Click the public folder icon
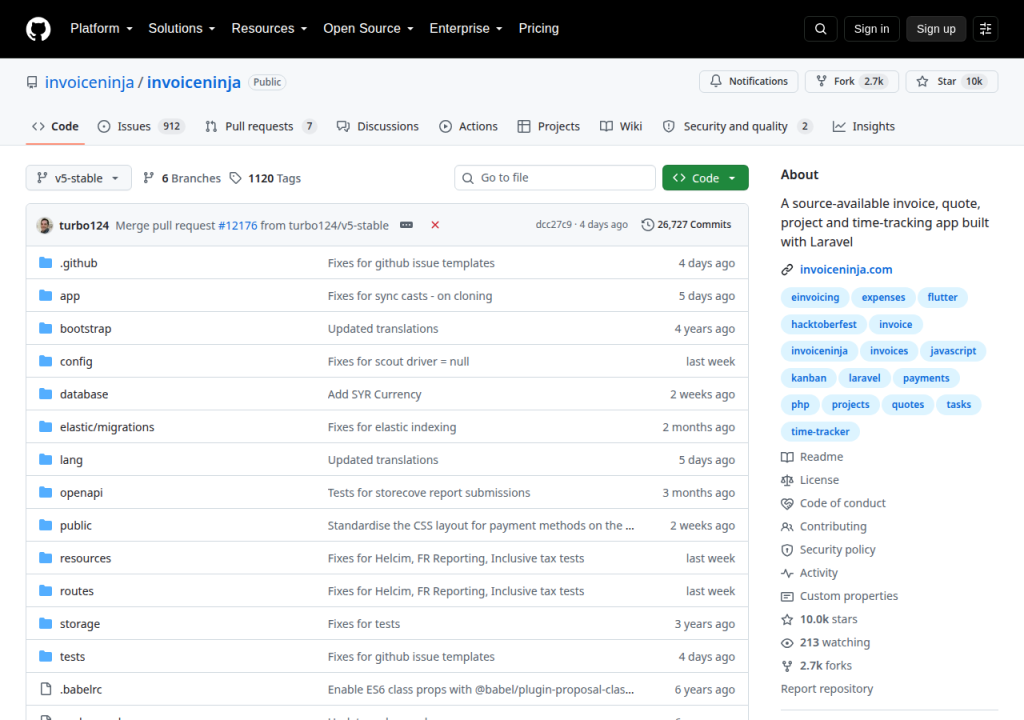 coord(45,525)
